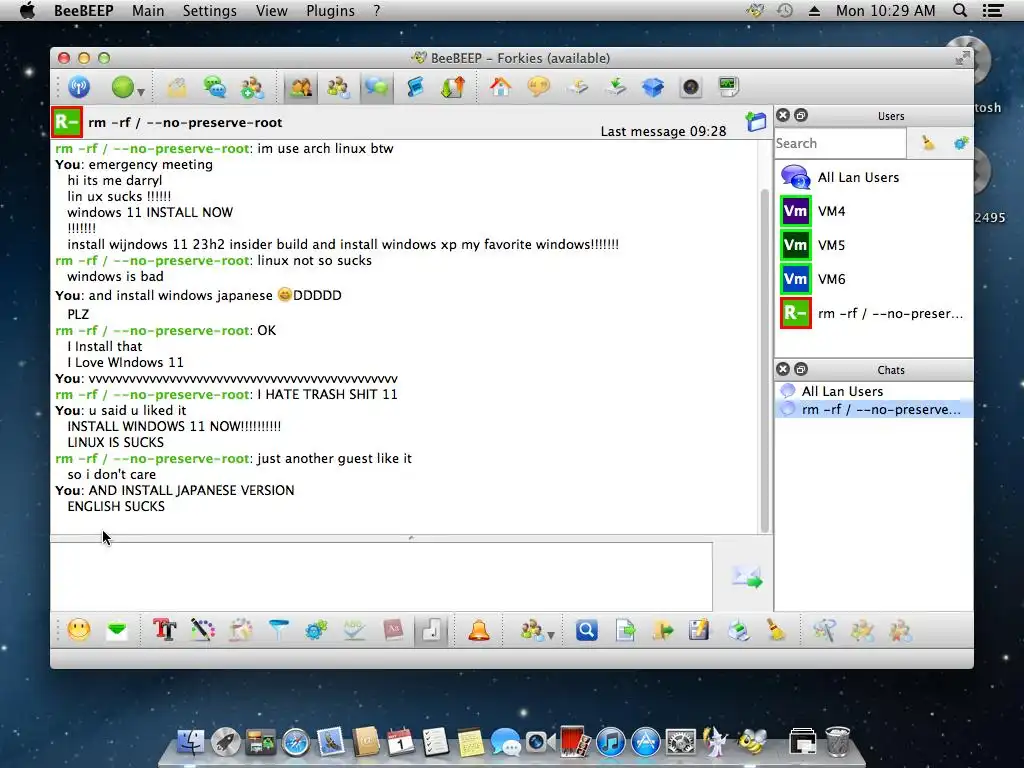
Task: Change font with the red T icon
Action: pyautogui.click(x=165, y=630)
